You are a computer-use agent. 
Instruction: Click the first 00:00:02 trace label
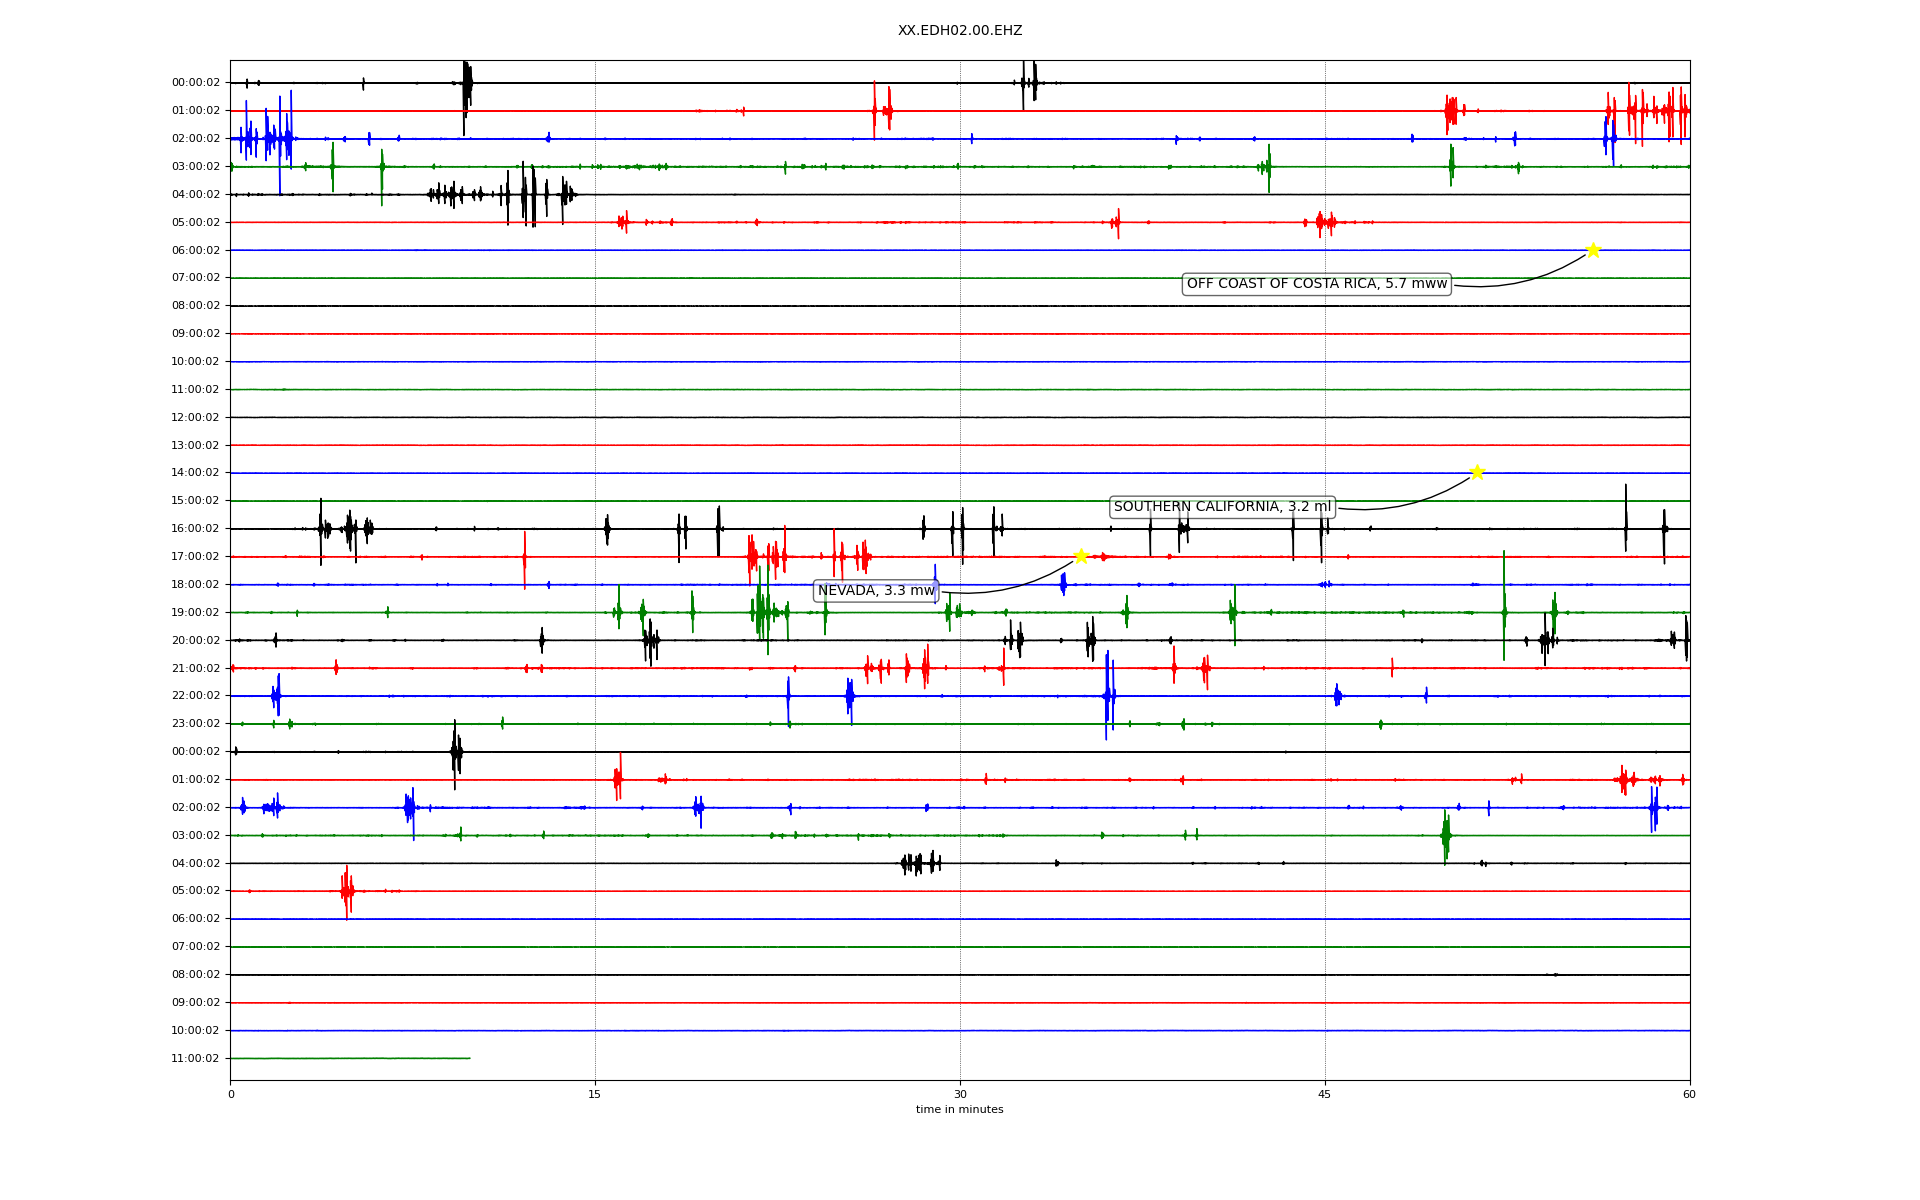(195, 83)
